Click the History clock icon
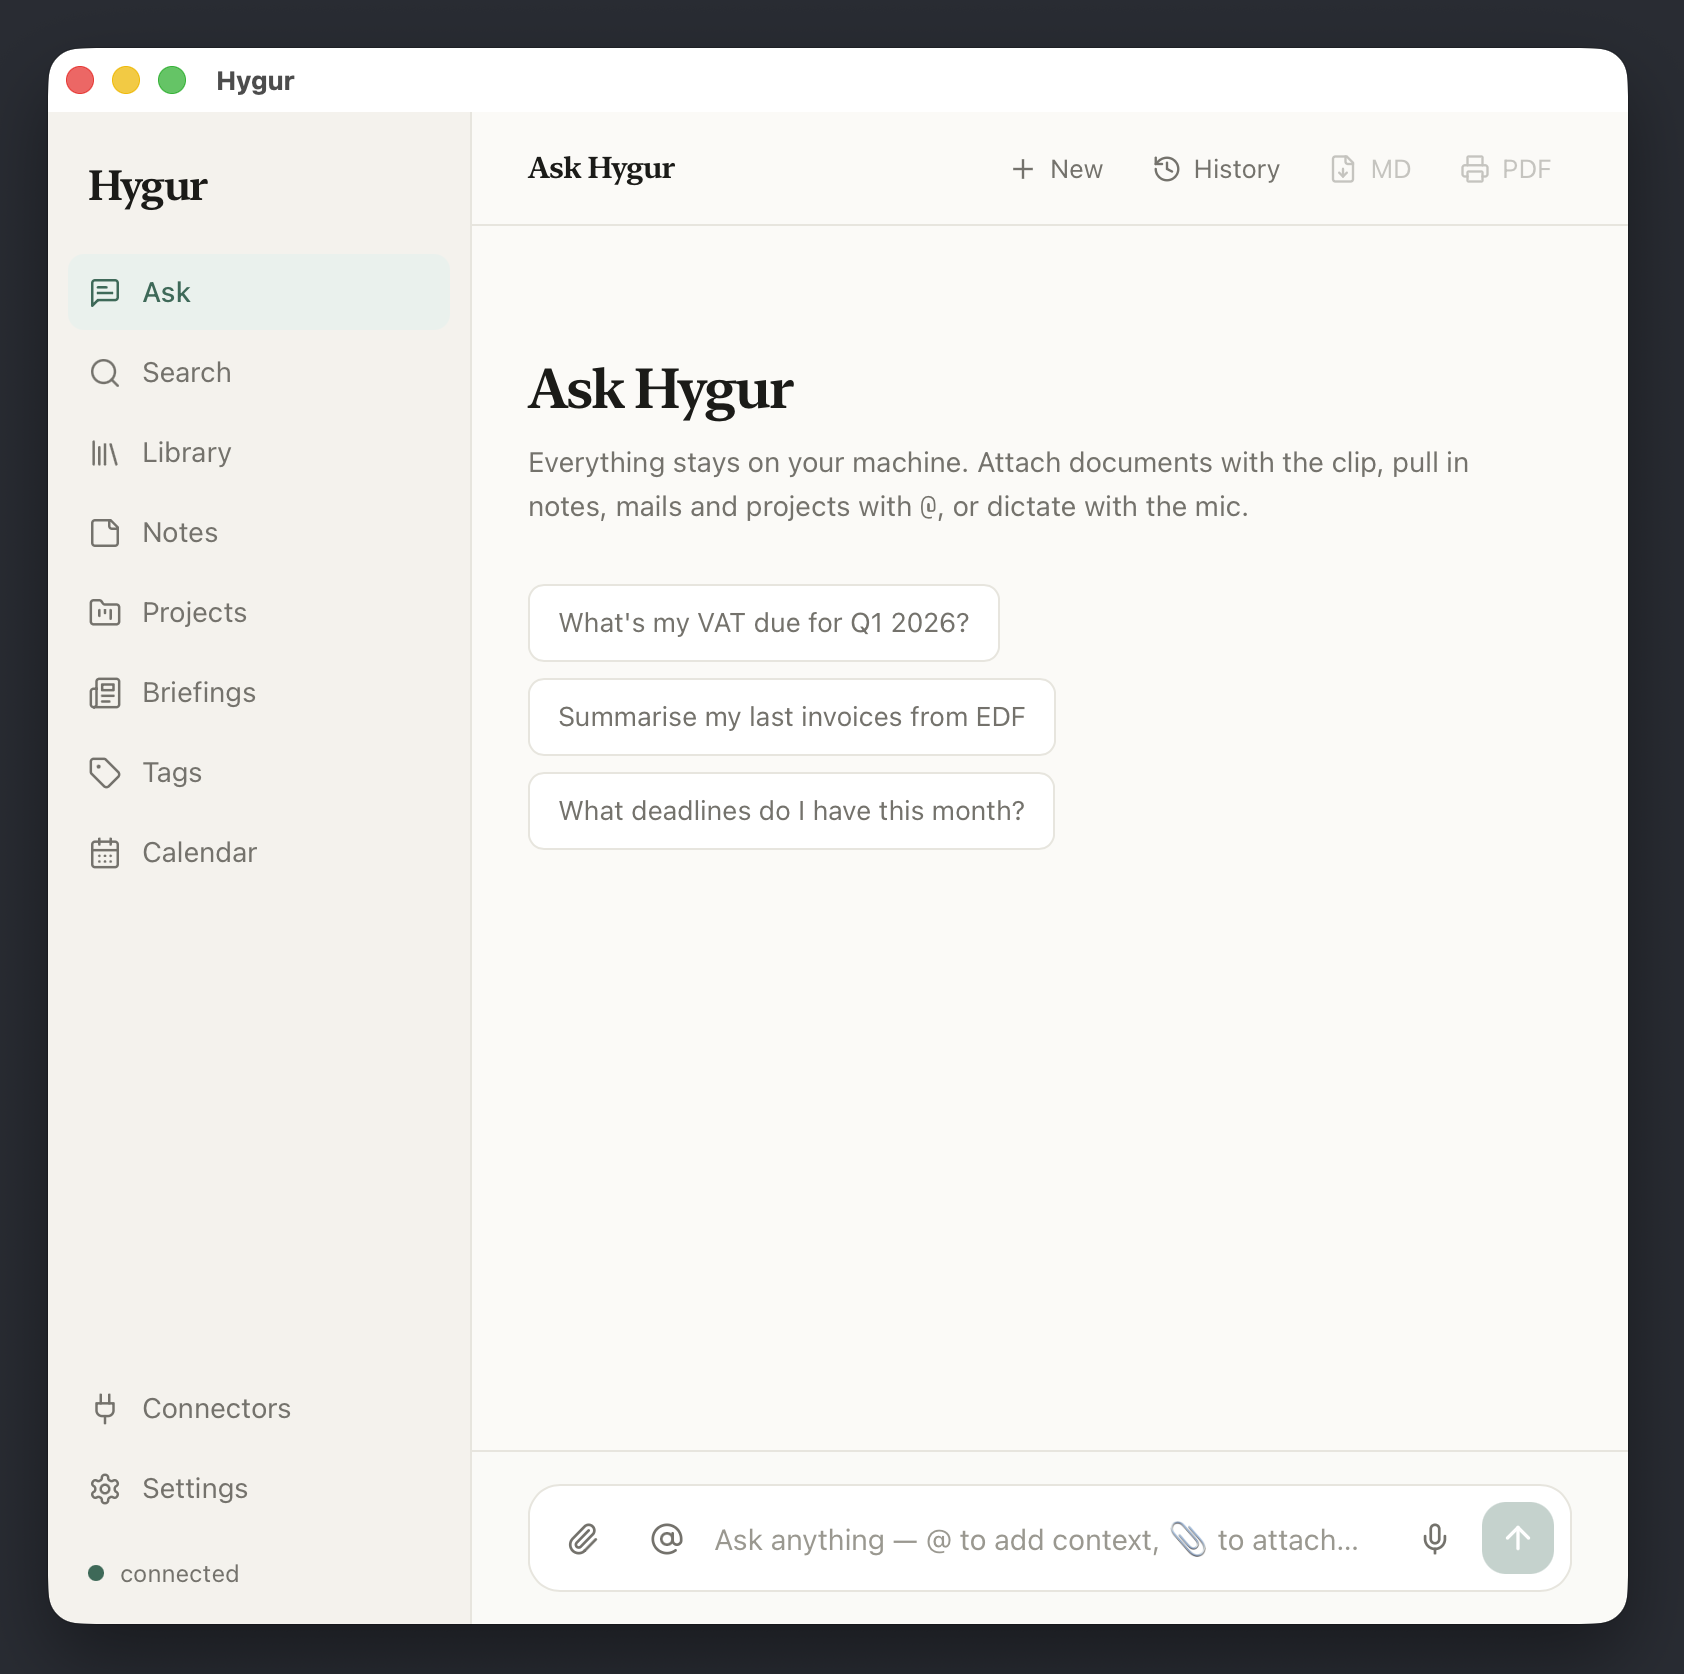The image size is (1684, 1674). [1167, 169]
